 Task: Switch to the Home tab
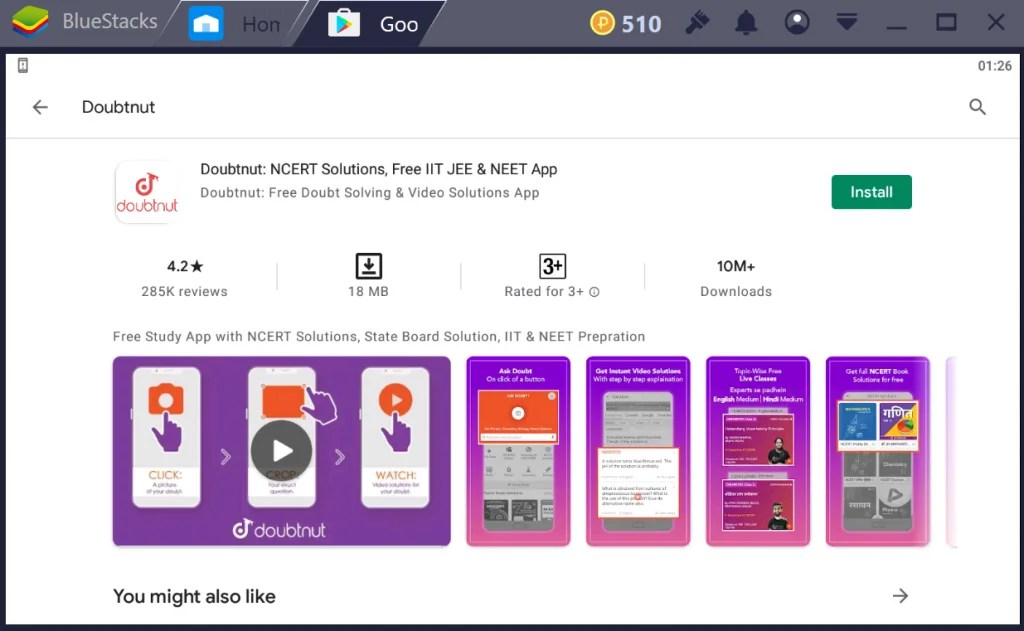pyautogui.click(x=235, y=24)
